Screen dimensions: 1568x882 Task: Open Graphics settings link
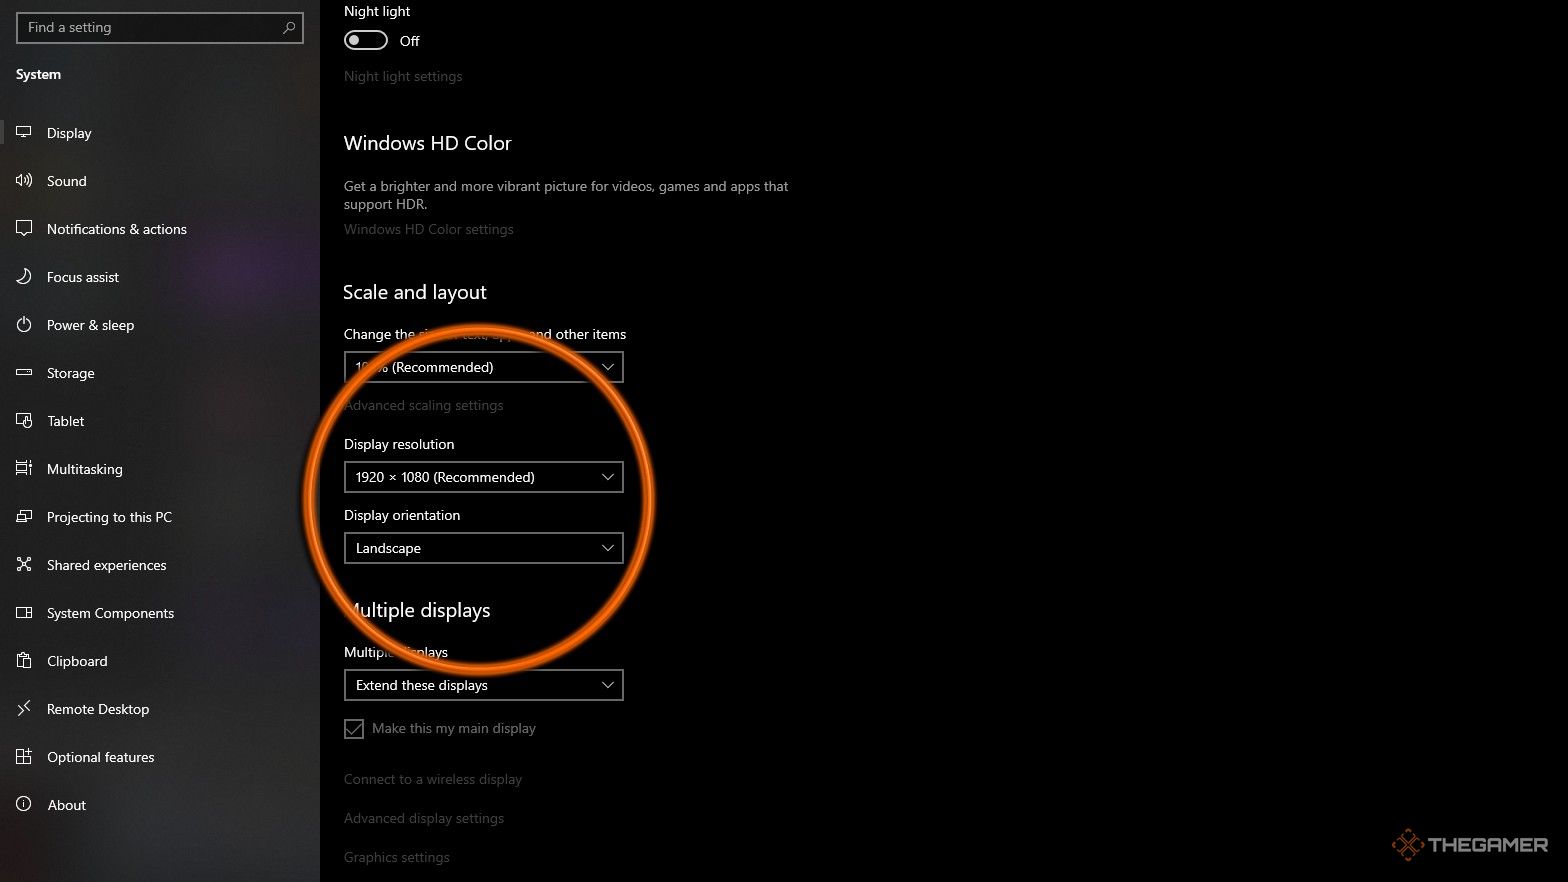point(397,857)
